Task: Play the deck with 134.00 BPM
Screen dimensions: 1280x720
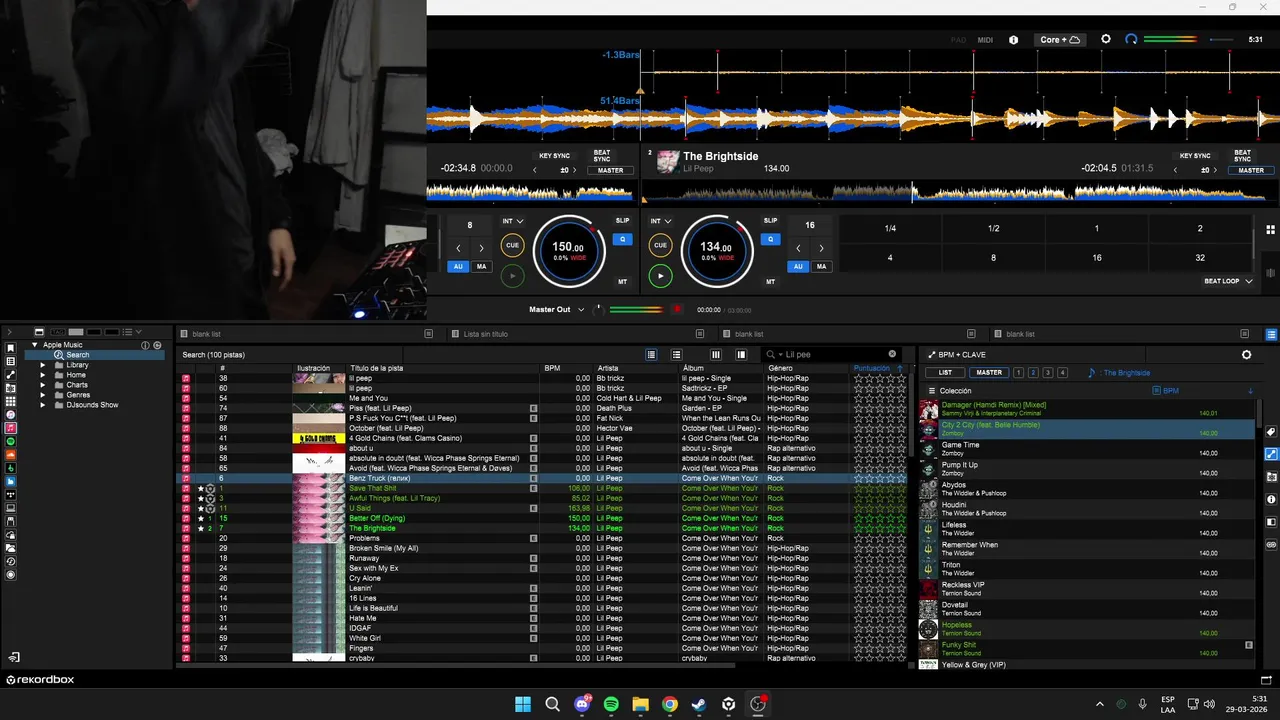Action: coord(660,275)
